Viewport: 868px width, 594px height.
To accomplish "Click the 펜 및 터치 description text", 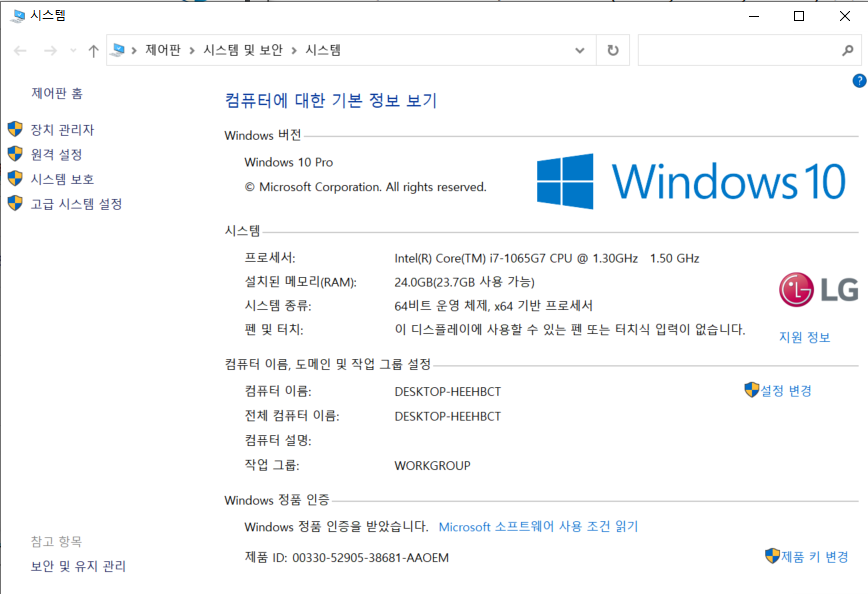I will (x=570, y=330).
